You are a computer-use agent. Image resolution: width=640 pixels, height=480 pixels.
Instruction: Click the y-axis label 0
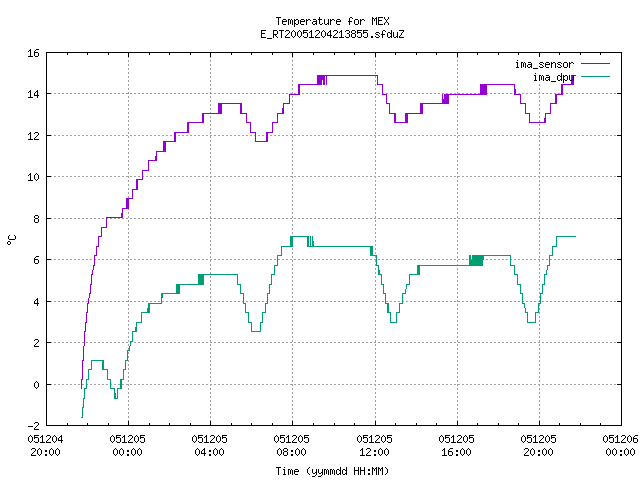(36, 385)
